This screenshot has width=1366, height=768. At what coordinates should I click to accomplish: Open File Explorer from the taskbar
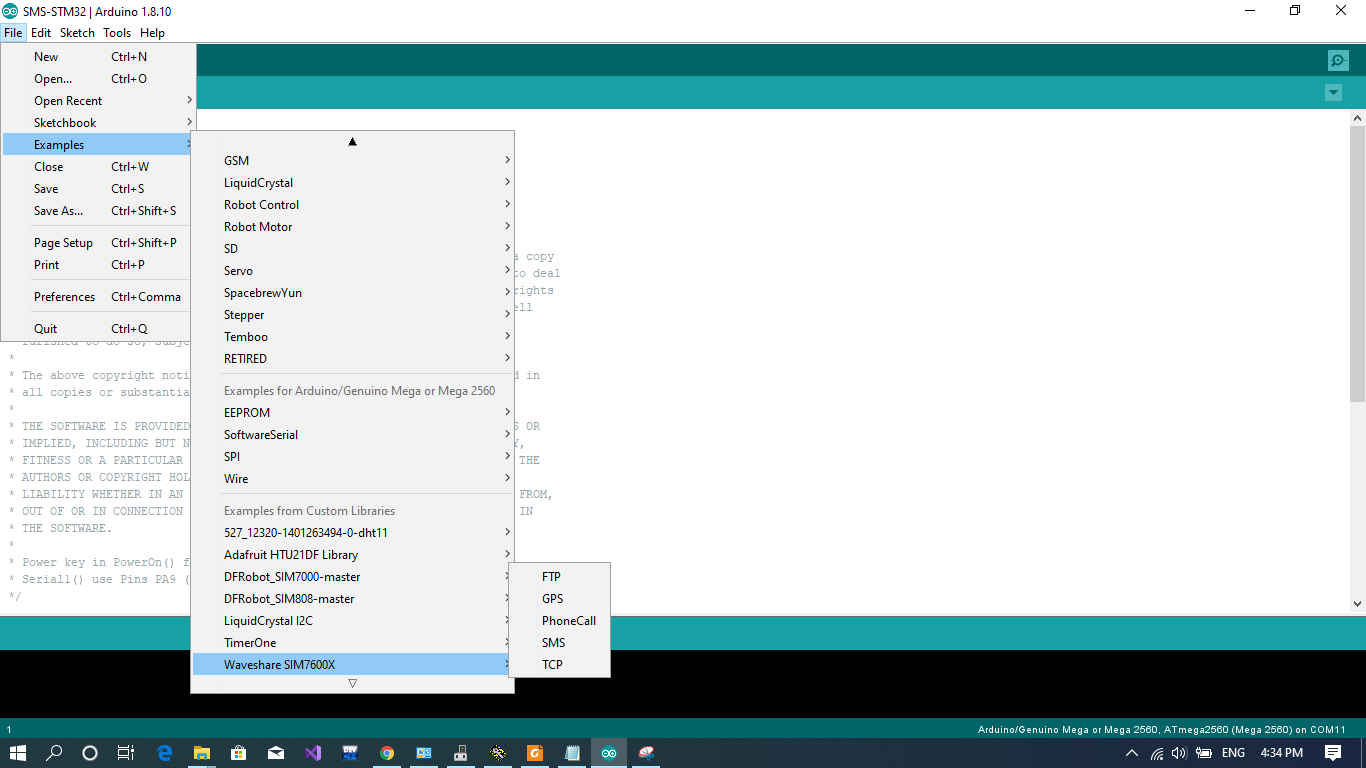click(202, 753)
